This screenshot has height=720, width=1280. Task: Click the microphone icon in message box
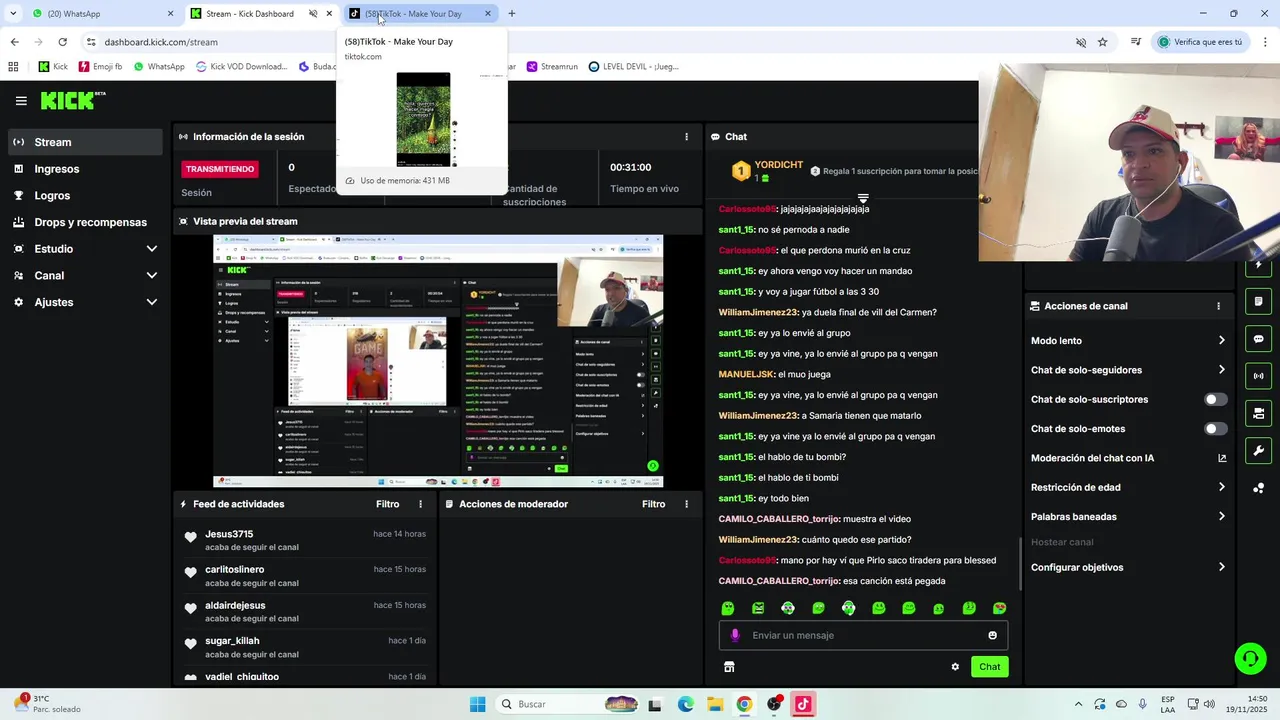(x=735, y=635)
